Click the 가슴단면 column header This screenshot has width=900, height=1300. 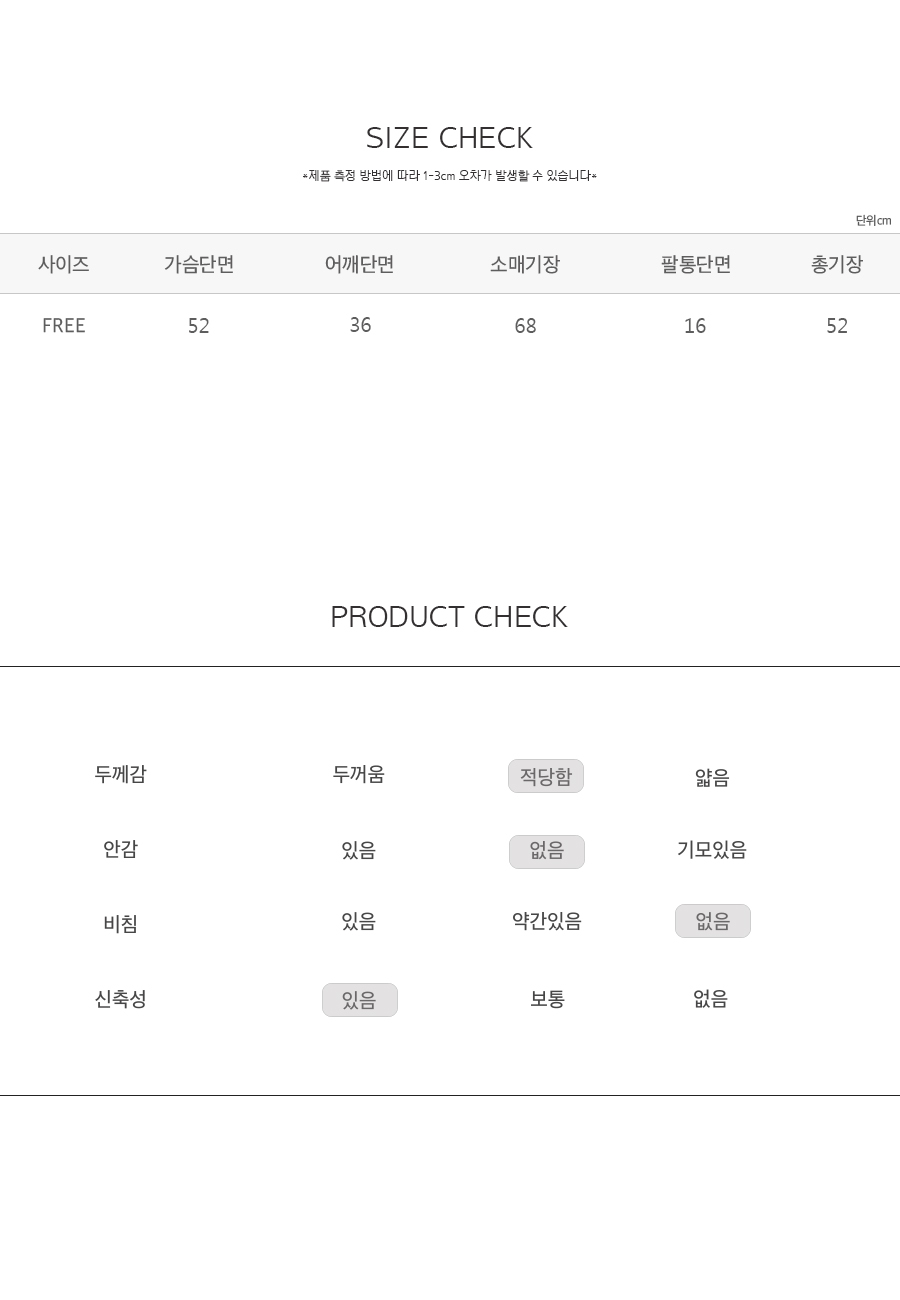pos(199,264)
